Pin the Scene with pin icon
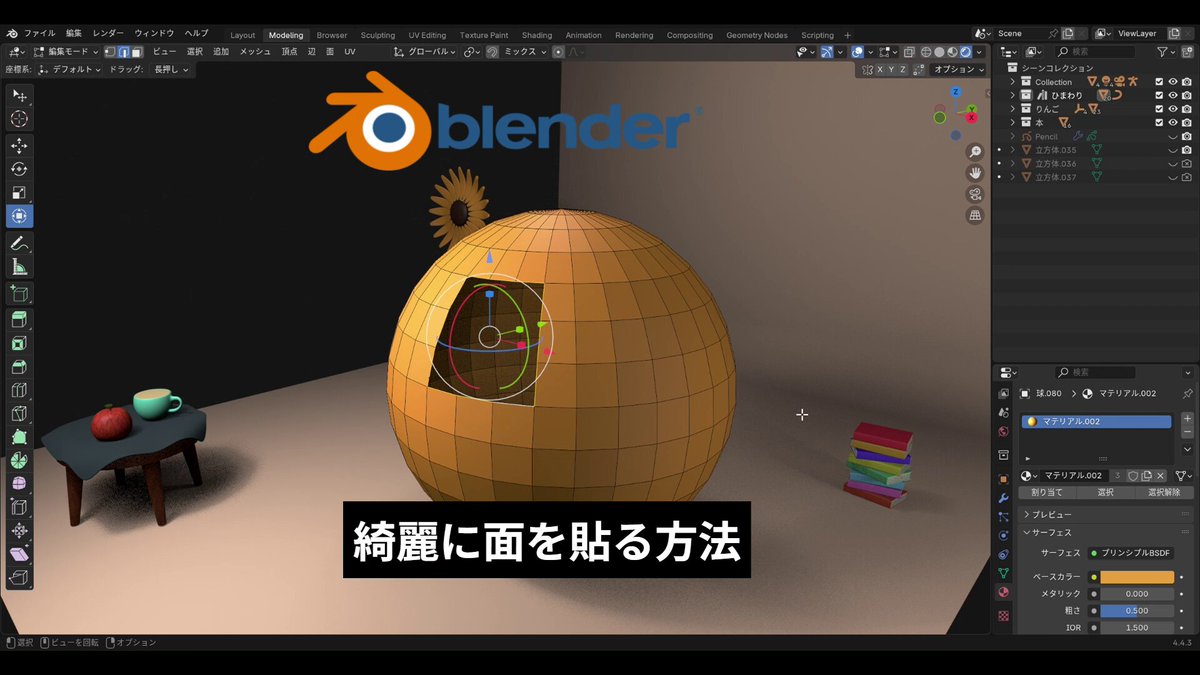 [1053, 33]
